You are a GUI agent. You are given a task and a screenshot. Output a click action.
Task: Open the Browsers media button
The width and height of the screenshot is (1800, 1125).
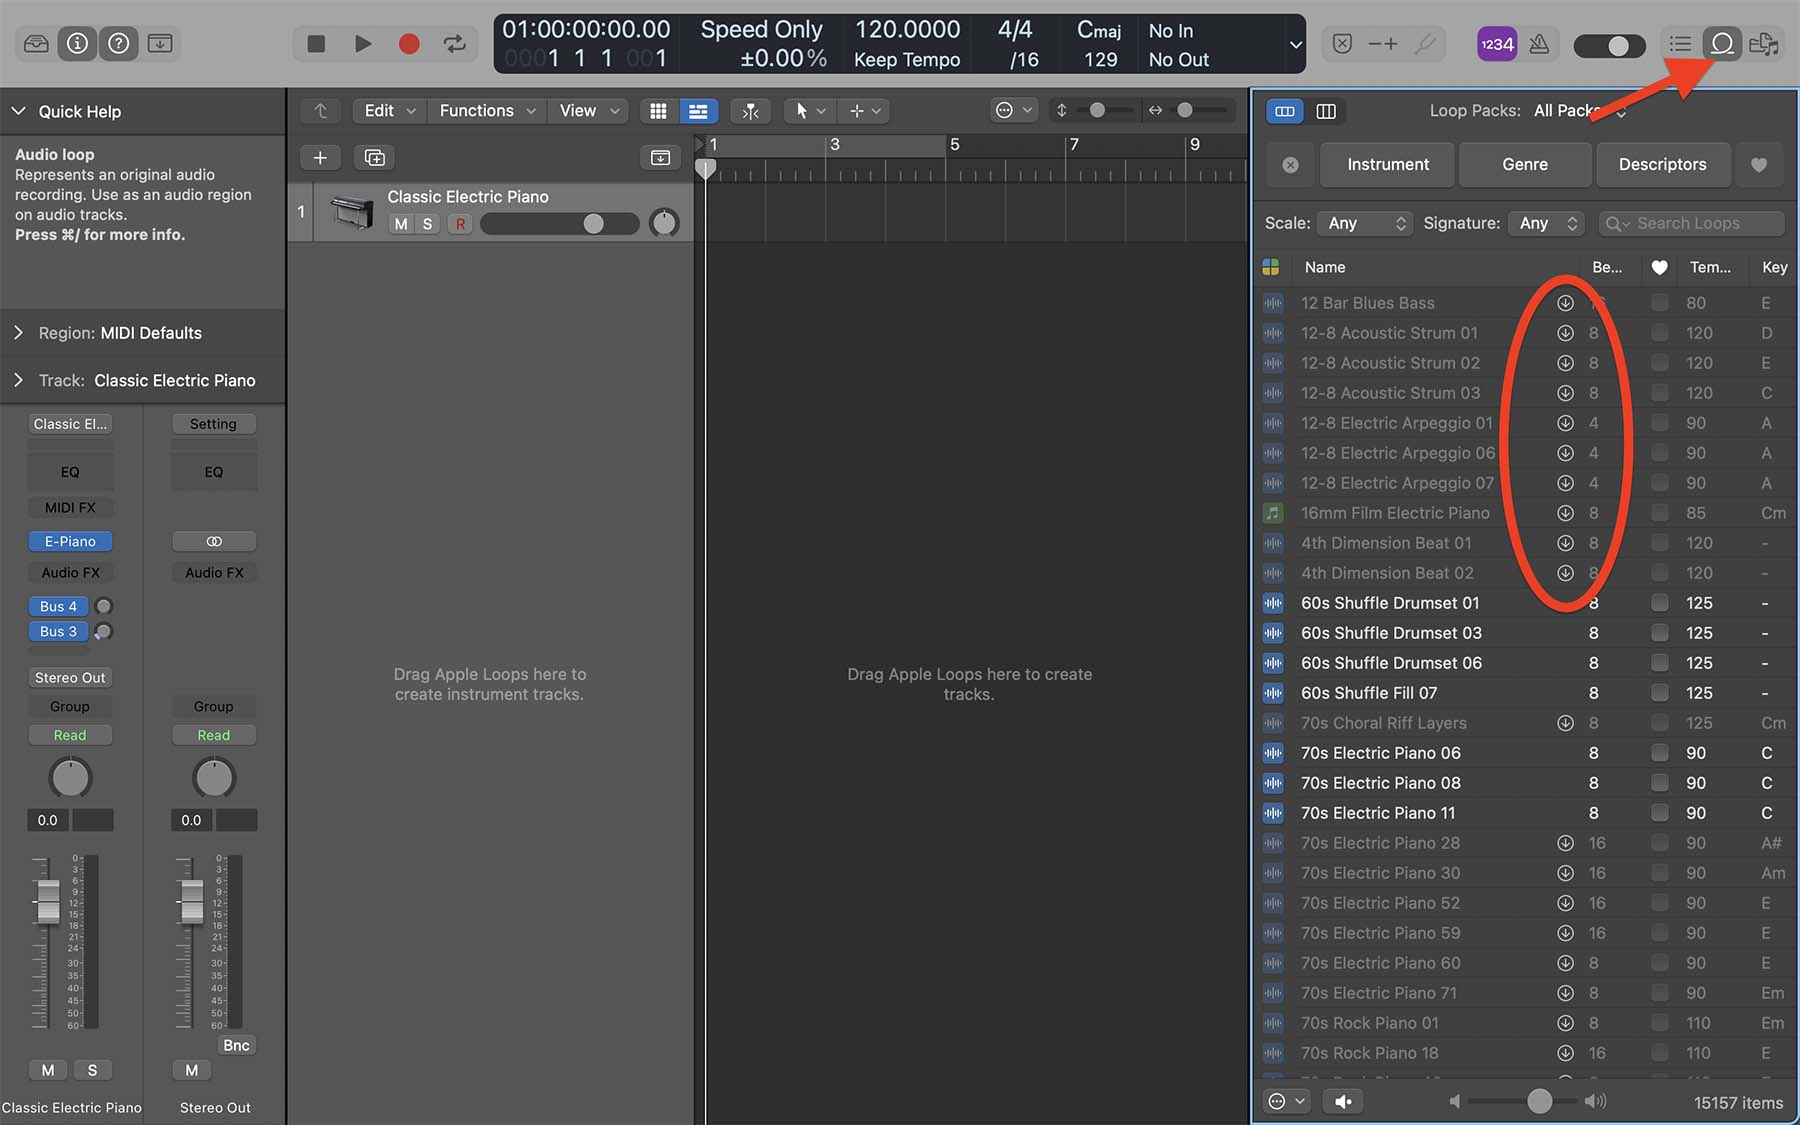click(1764, 44)
